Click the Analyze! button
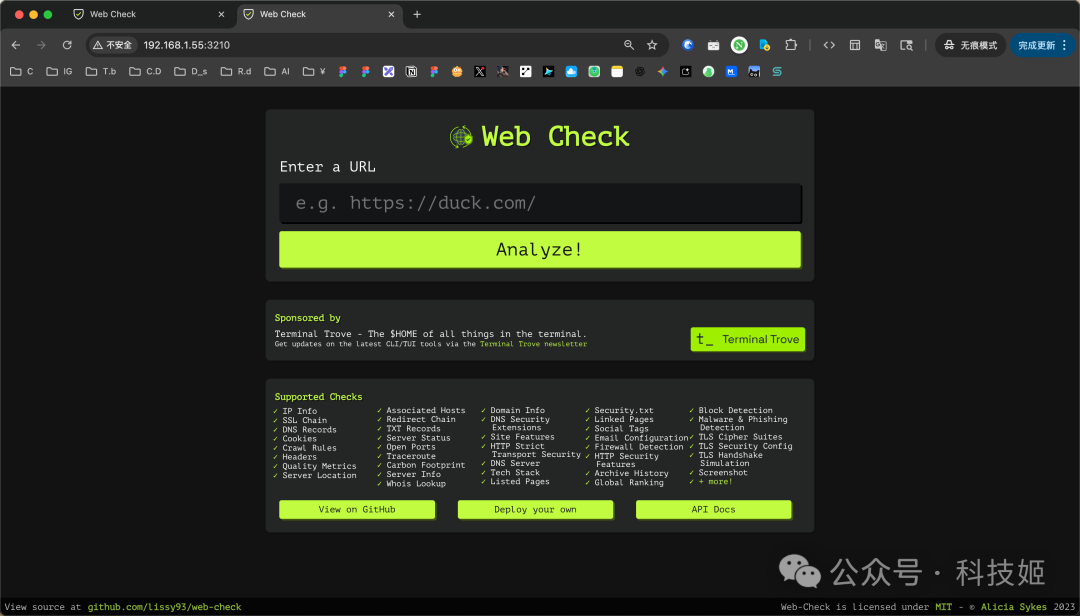1080x616 pixels. [540, 249]
